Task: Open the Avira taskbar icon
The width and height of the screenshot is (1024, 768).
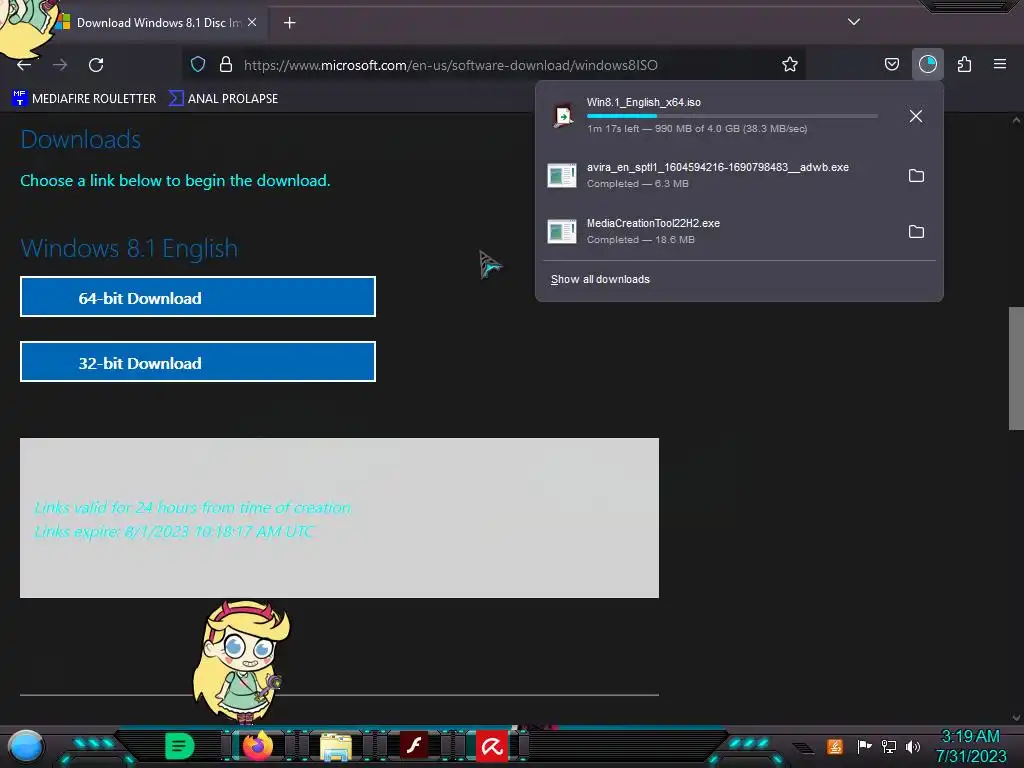Action: click(x=492, y=746)
